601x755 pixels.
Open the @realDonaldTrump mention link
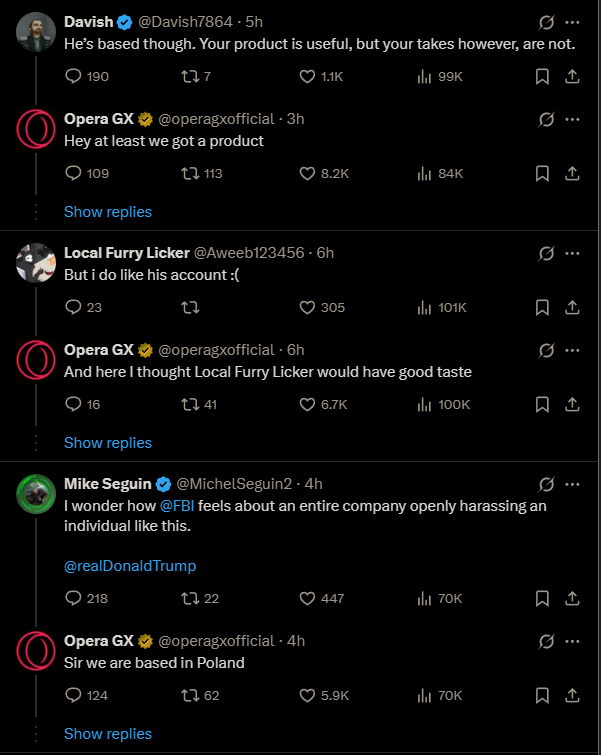(130, 566)
